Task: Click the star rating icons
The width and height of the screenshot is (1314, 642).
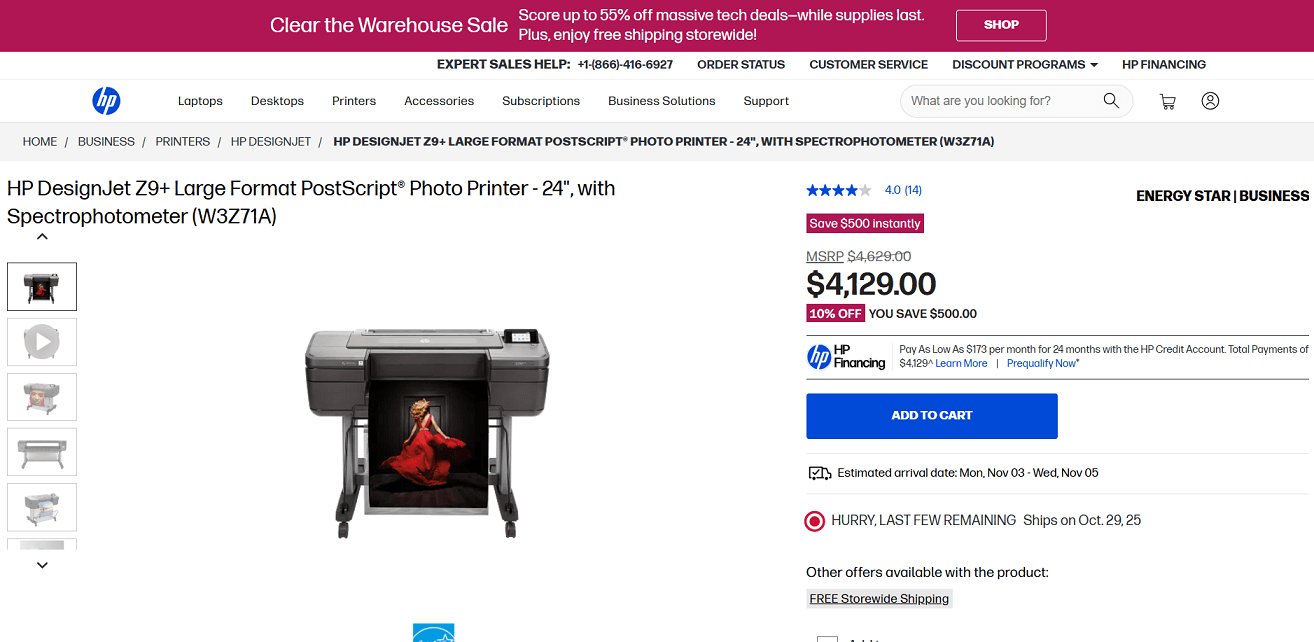Action: click(x=839, y=190)
